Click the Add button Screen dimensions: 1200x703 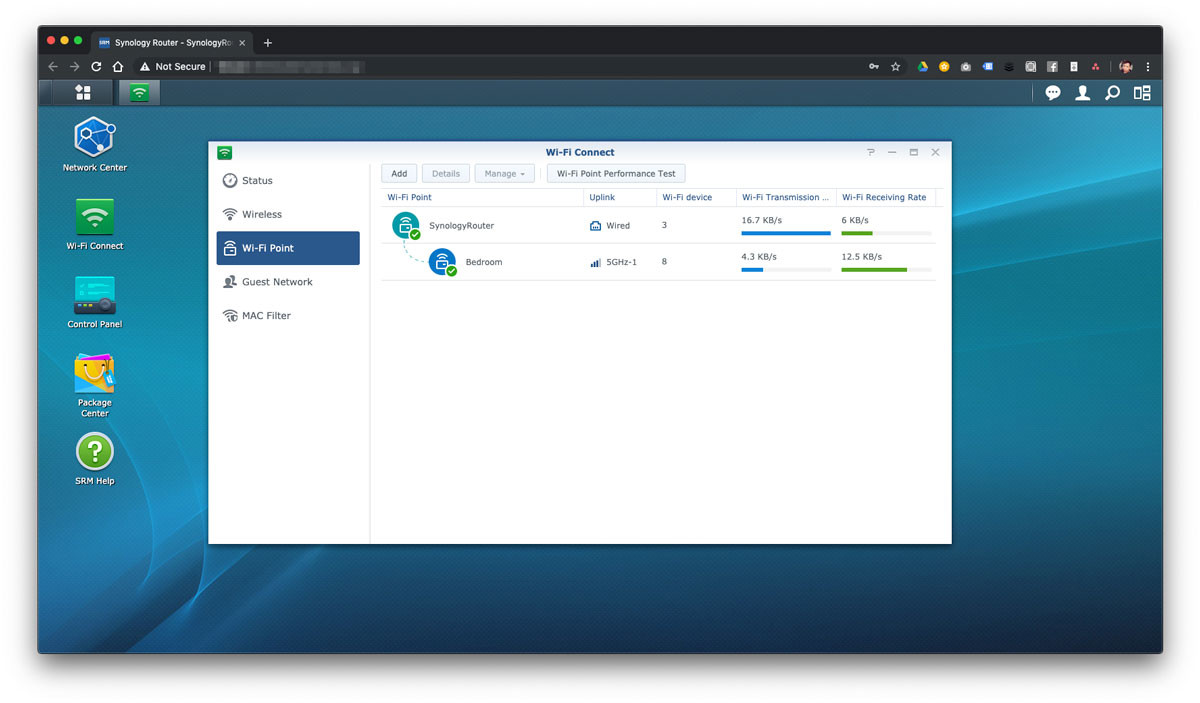click(x=399, y=174)
